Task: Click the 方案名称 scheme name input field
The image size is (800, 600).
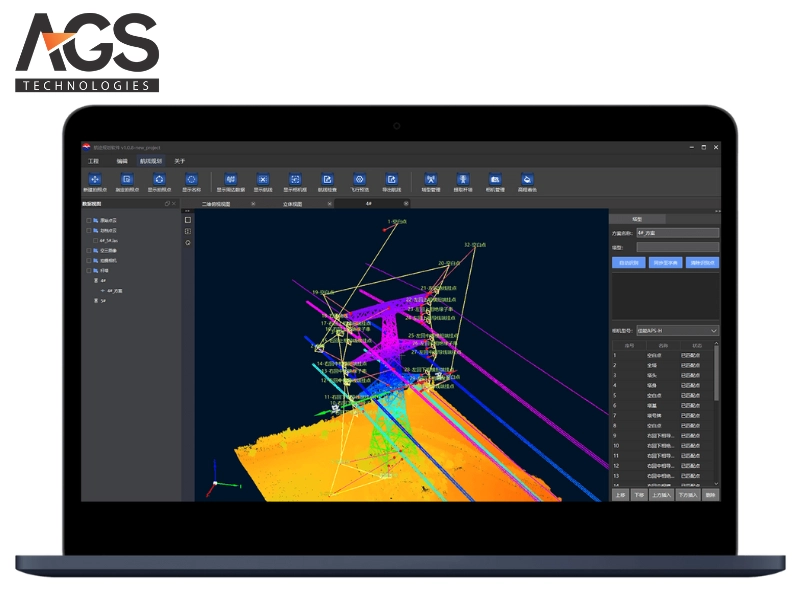Action: point(677,232)
